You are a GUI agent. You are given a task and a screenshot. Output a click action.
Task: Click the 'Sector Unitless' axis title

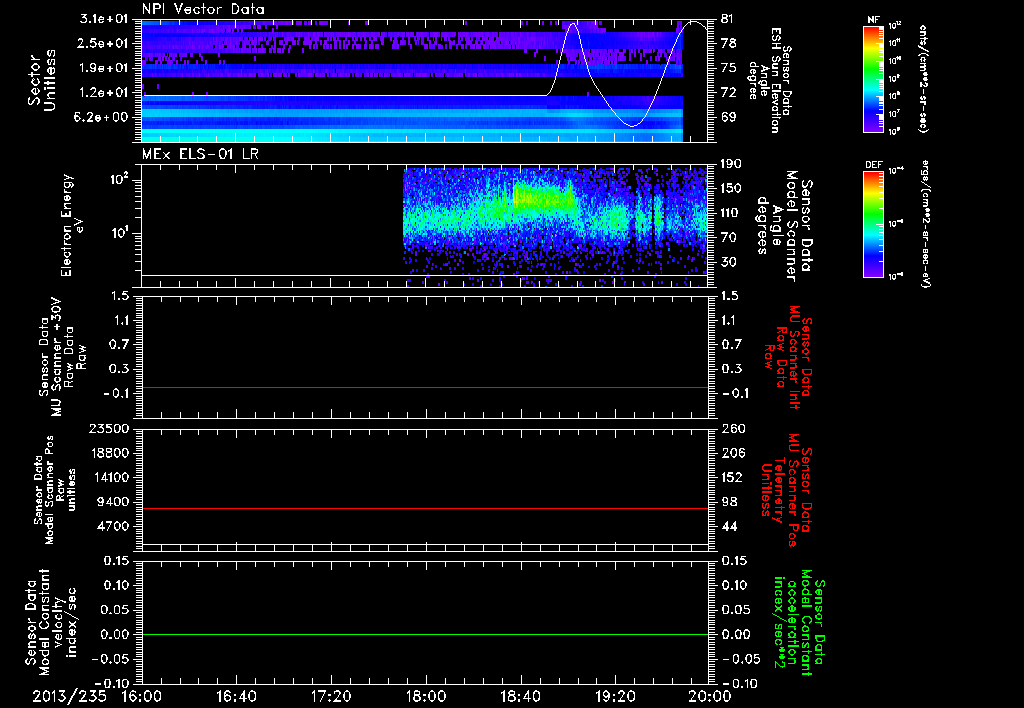(x=41, y=80)
